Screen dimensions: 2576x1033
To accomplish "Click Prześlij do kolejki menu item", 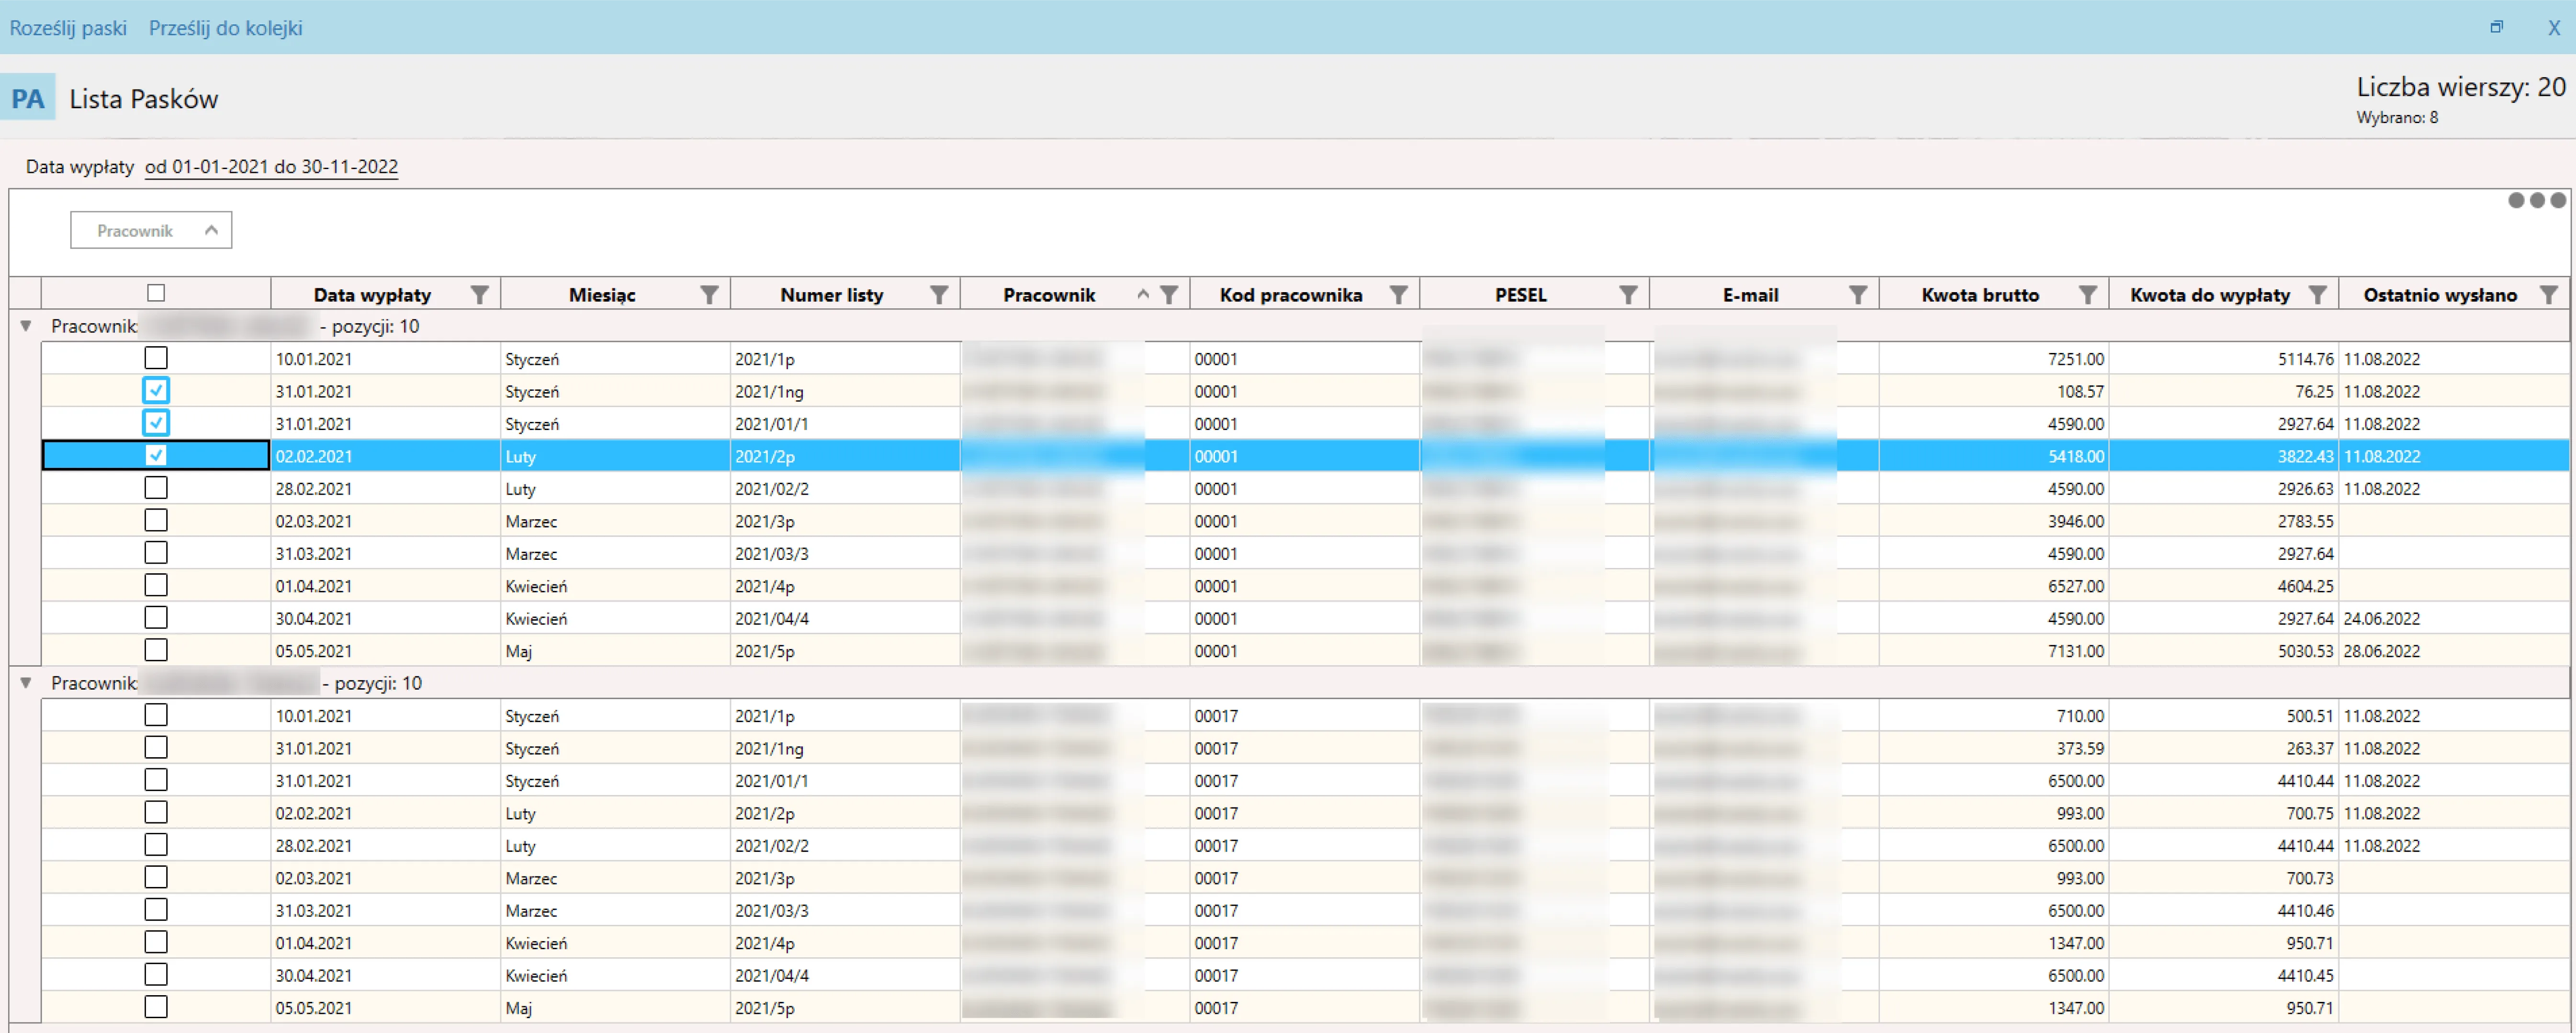I will 226,28.
